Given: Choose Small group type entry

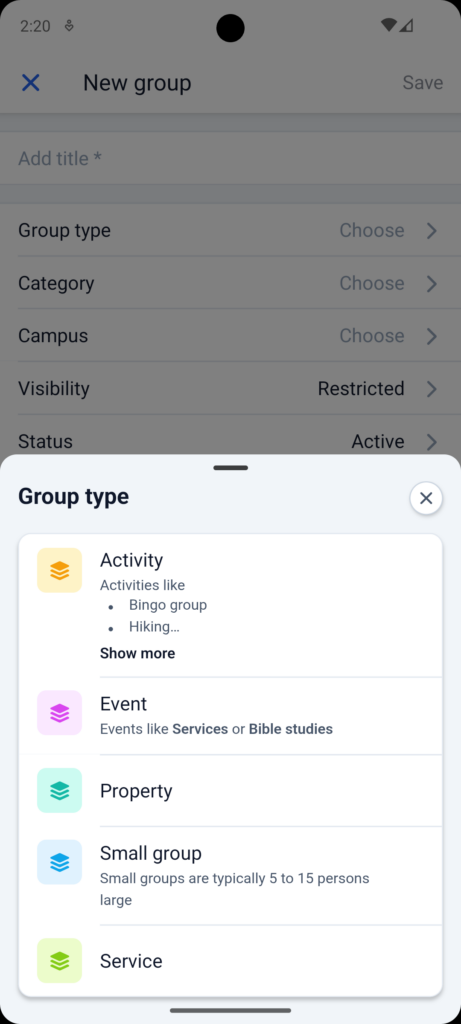Looking at the screenshot, I should click(x=230, y=876).
